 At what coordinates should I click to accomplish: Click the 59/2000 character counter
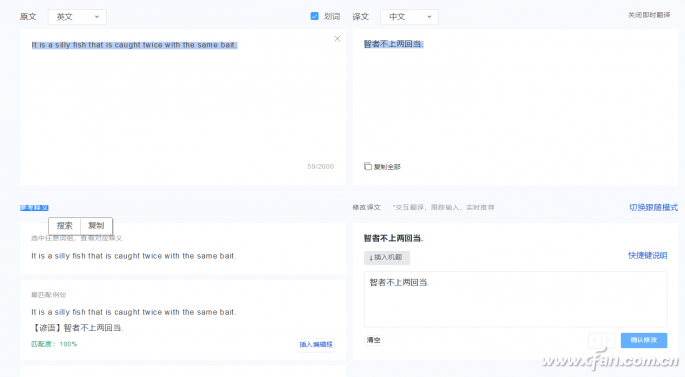coord(320,166)
